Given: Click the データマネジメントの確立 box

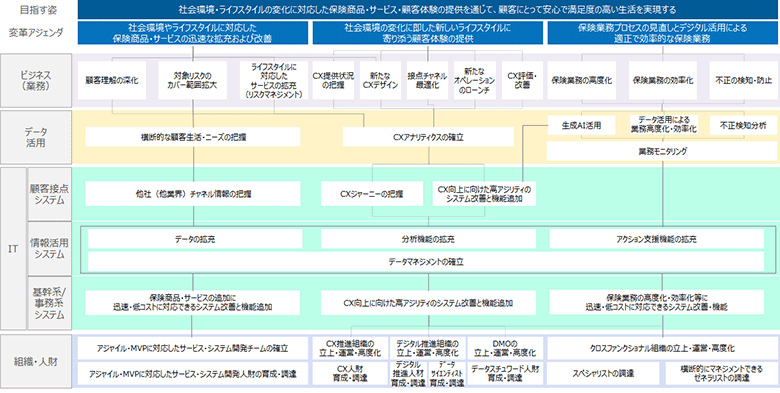Looking at the screenshot, I should click(426, 262).
